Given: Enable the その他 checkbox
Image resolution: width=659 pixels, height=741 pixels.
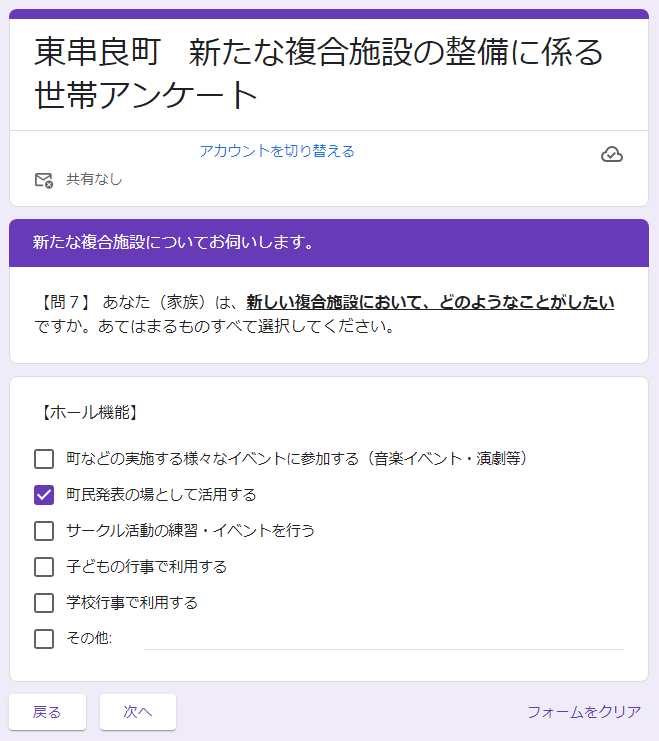Looking at the screenshot, I should (x=44, y=639).
